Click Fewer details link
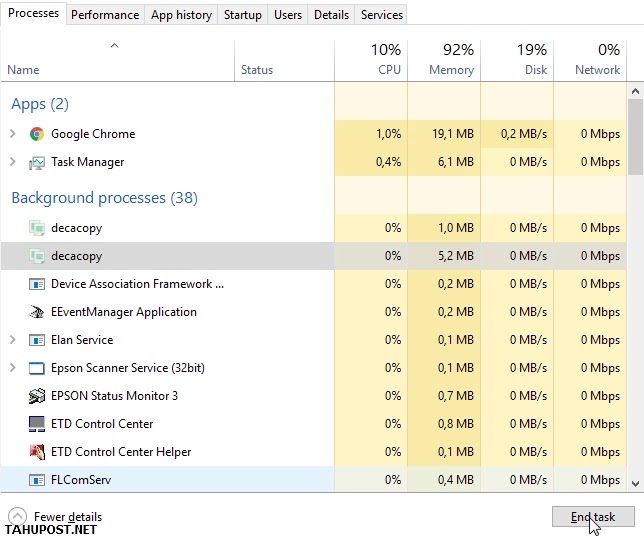This screenshot has width=644, height=541. click(x=68, y=517)
